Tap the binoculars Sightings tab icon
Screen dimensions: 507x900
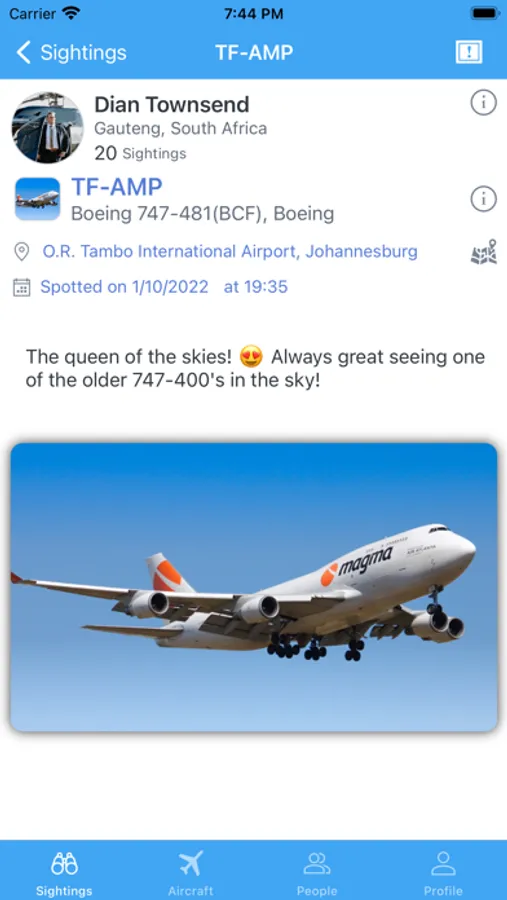coord(64,863)
